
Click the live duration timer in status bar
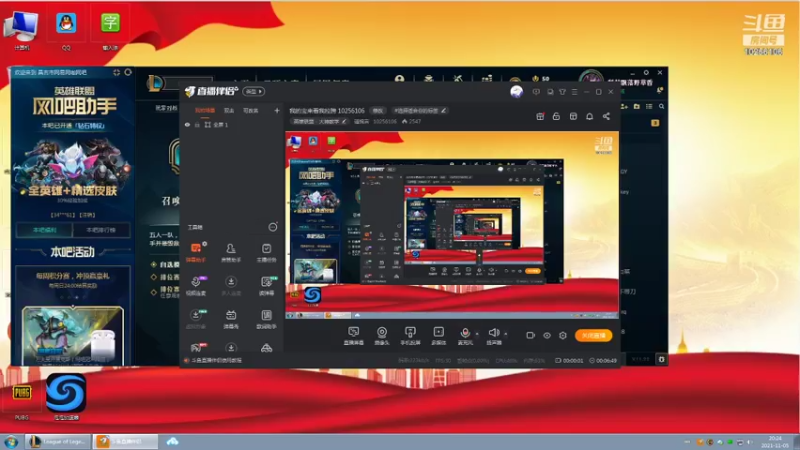point(603,360)
